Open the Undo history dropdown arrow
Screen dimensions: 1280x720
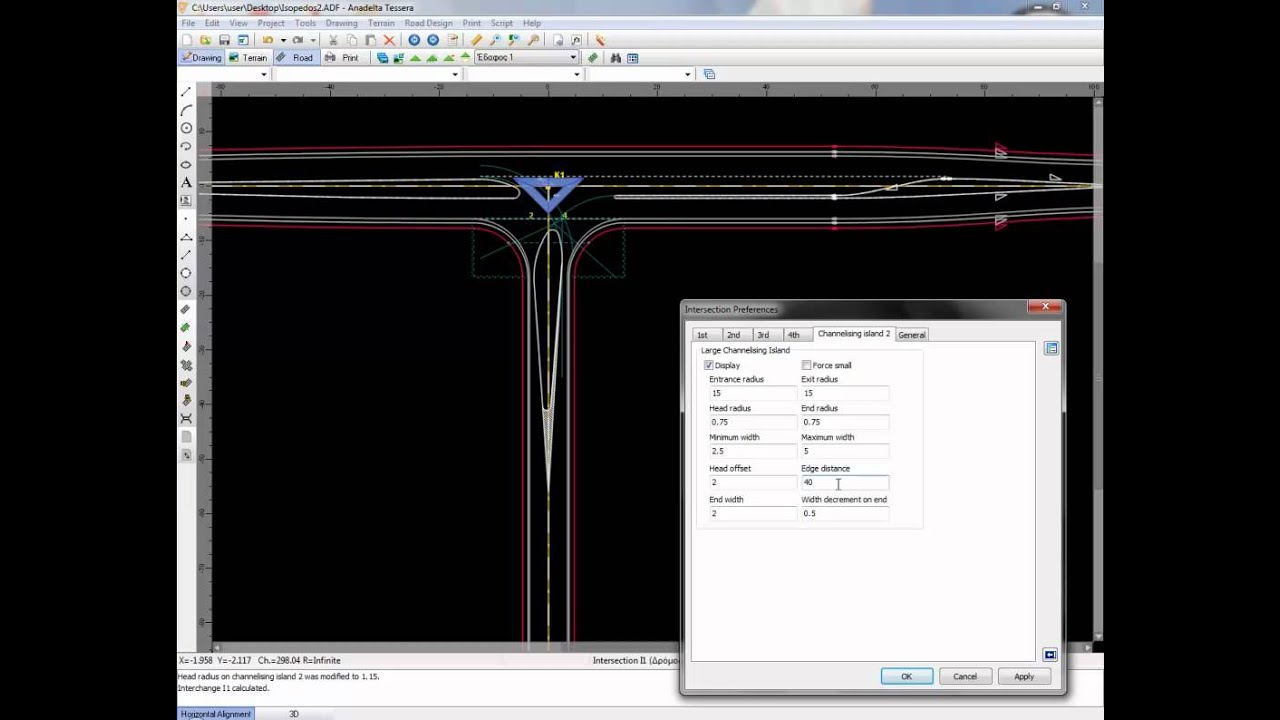point(283,40)
